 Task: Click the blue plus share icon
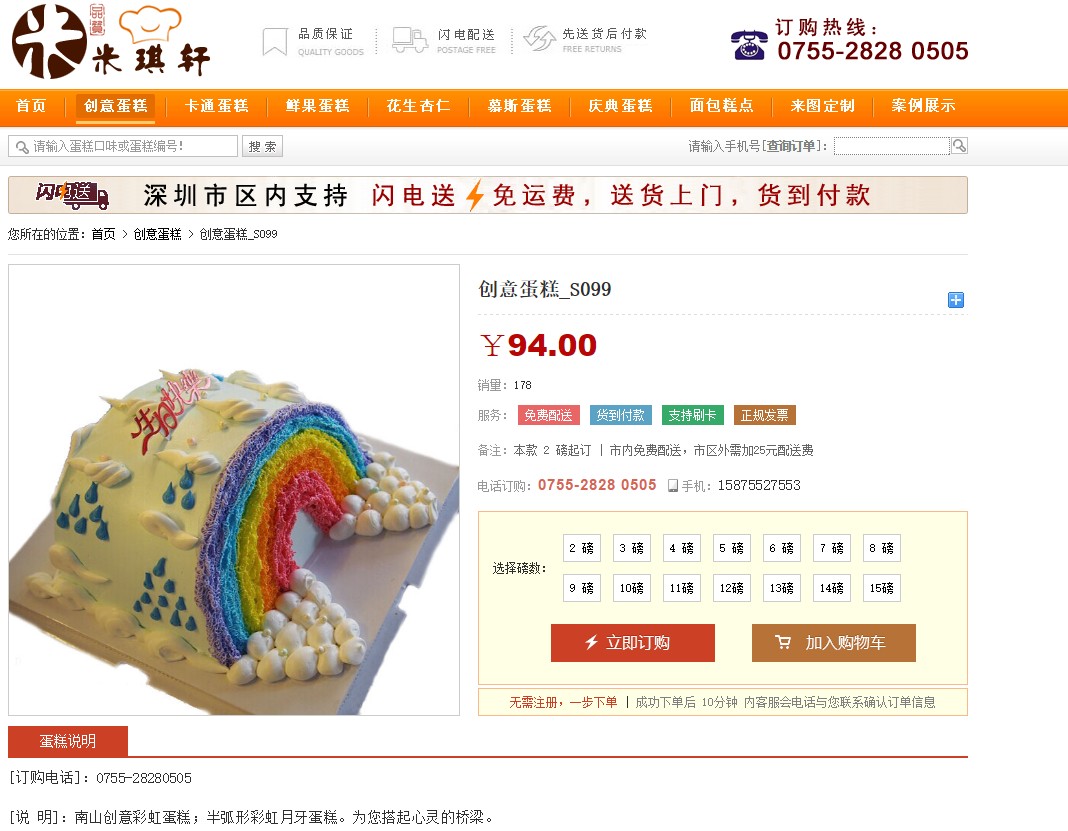click(x=956, y=300)
